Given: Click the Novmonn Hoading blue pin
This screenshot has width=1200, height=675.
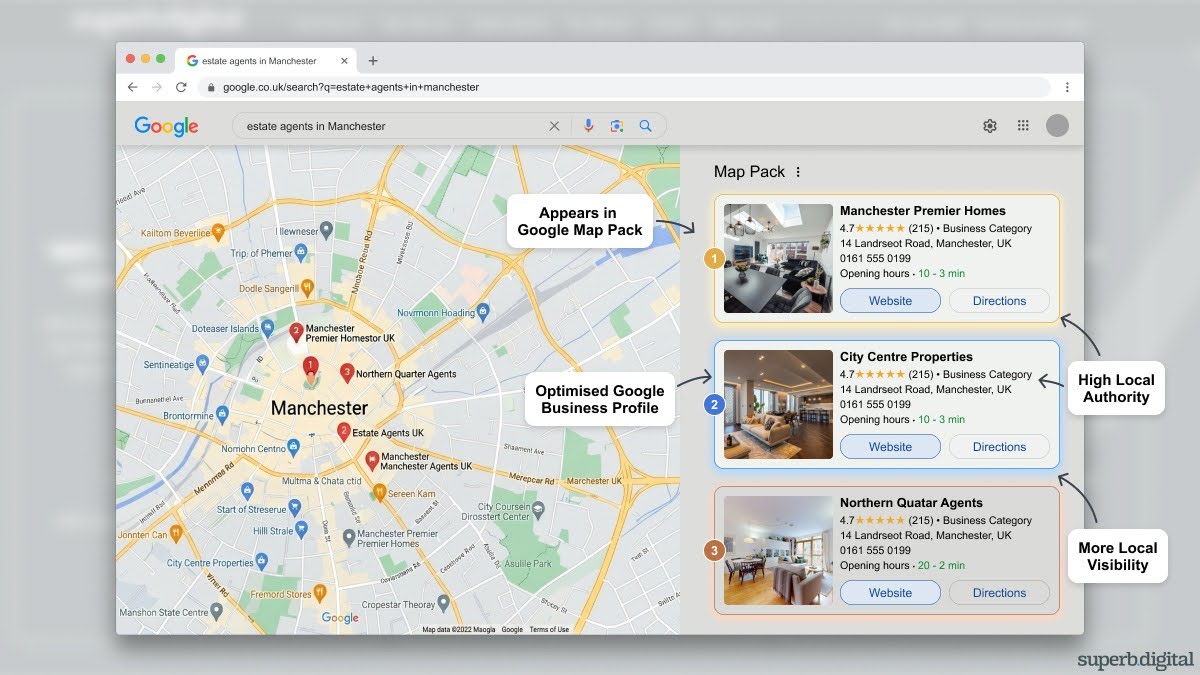Looking at the screenshot, I should point(483,312).
